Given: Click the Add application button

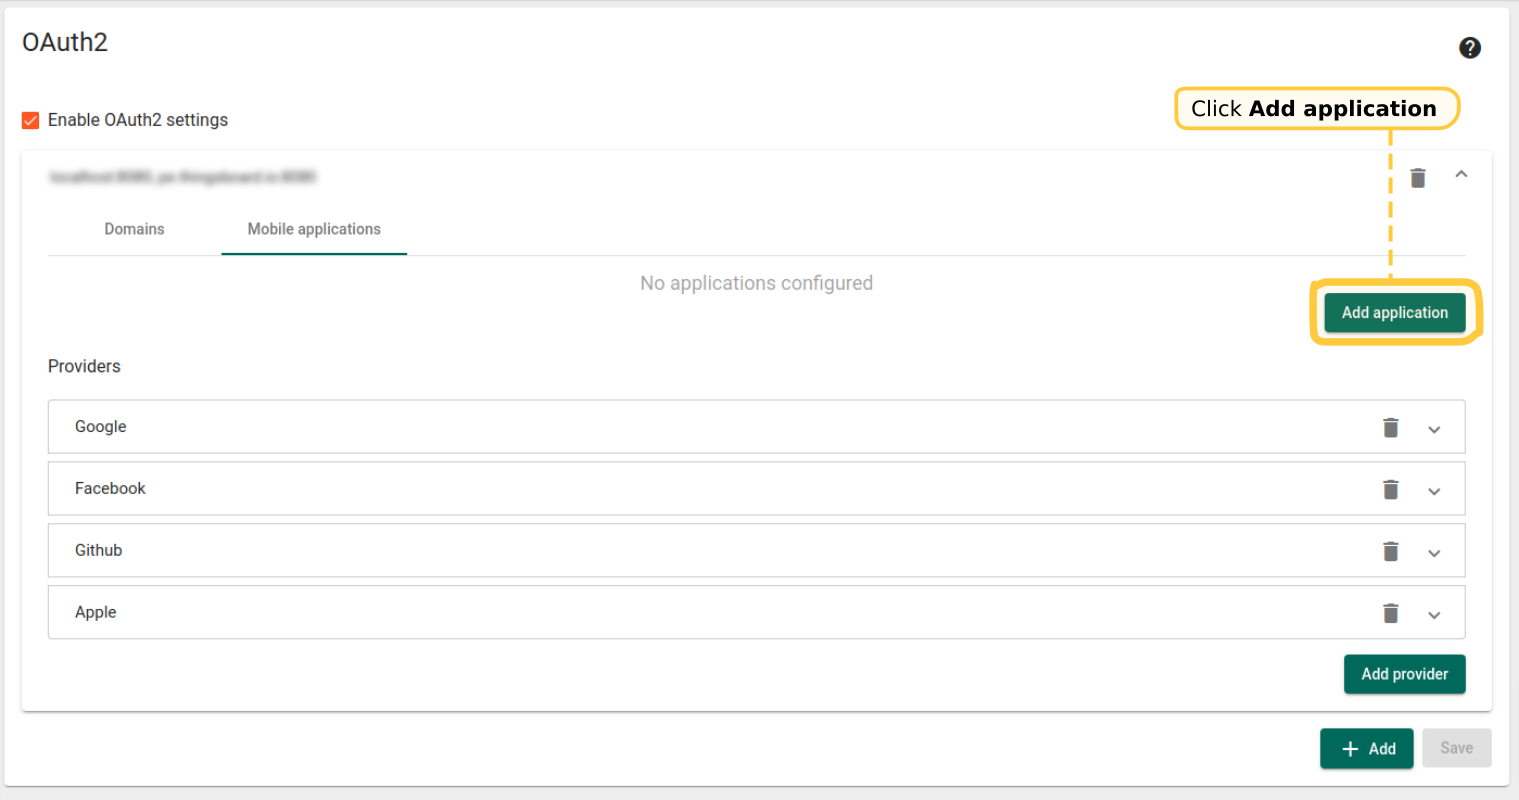Looking at the screenshot, I should (1394, 313).
